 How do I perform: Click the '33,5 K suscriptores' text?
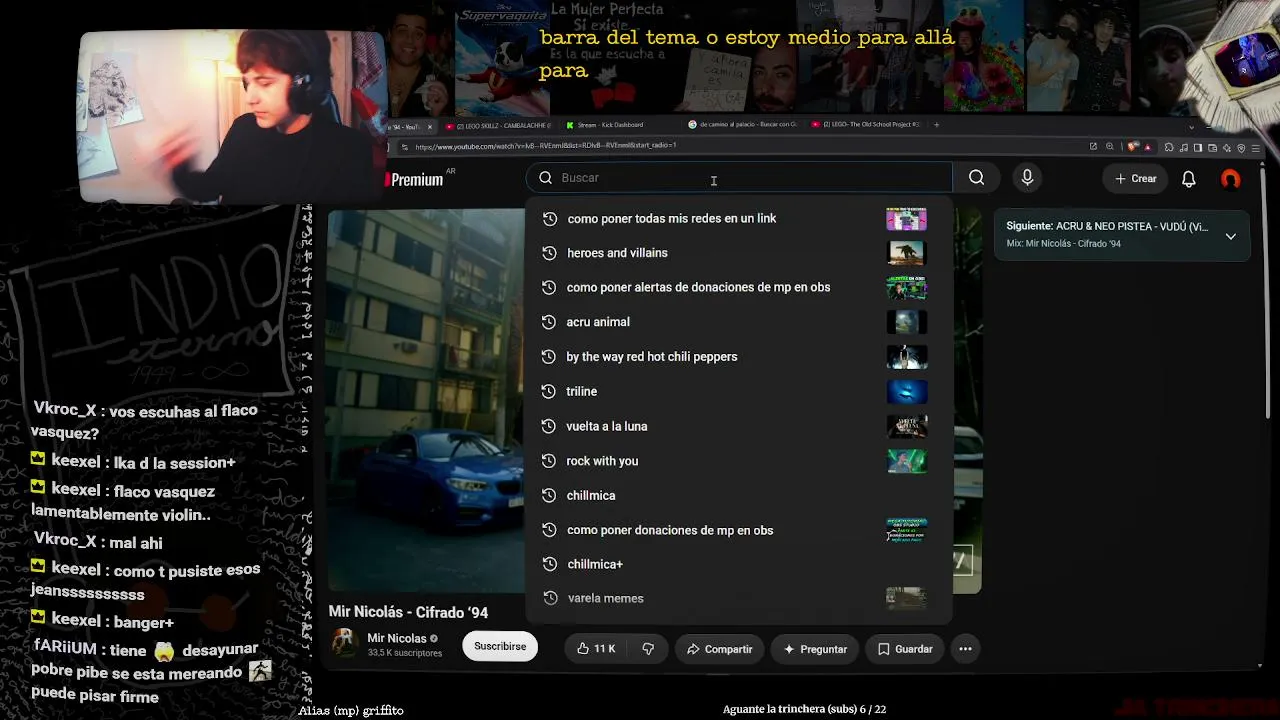click(405, 653)
